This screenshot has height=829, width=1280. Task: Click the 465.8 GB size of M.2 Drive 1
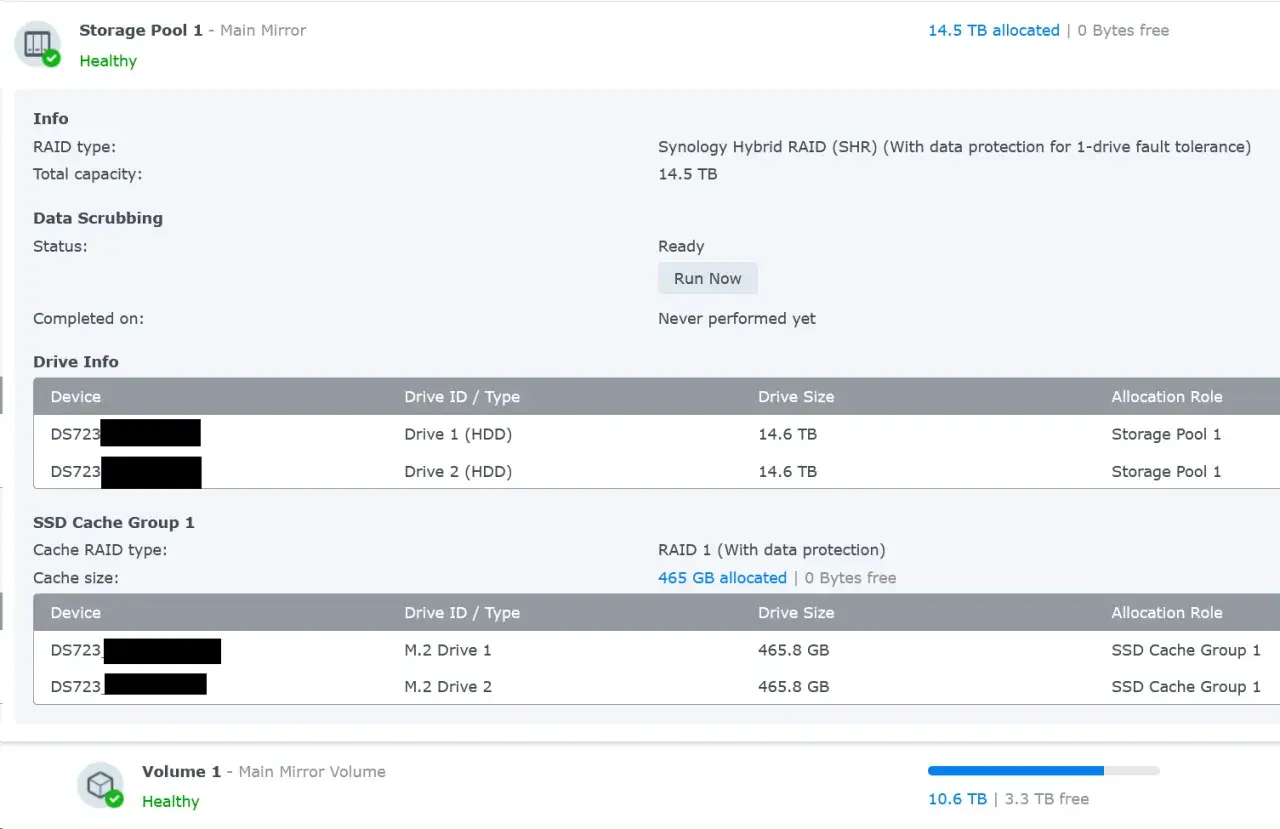point(793,650)
